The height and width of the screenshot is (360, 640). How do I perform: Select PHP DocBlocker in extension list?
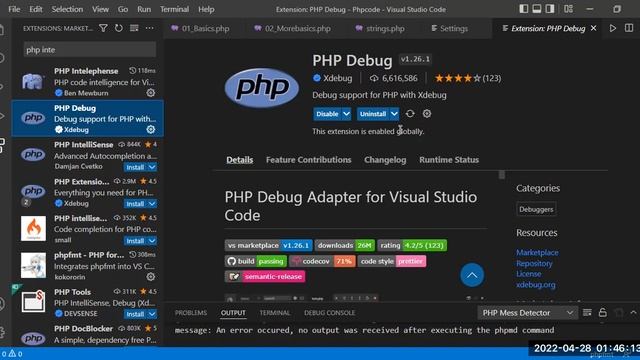coord(88,334)
